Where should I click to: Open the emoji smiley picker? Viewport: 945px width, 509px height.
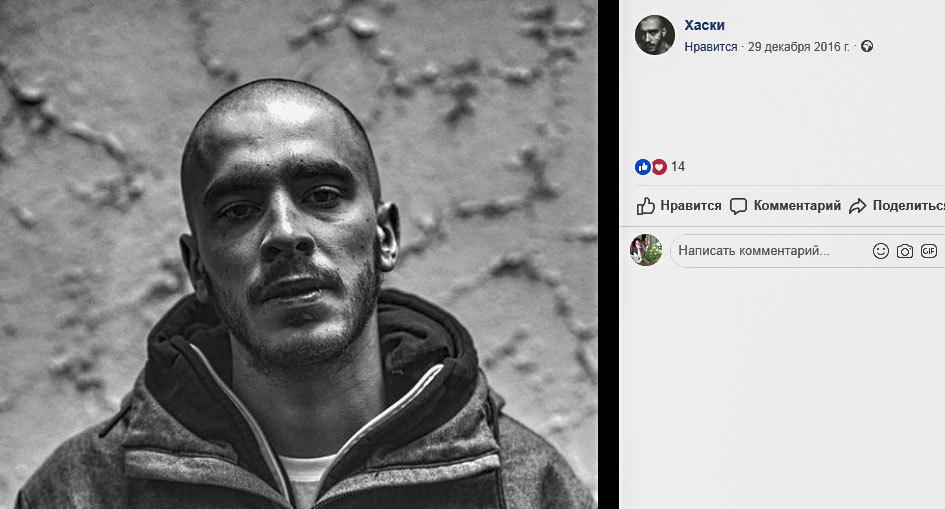881,251
